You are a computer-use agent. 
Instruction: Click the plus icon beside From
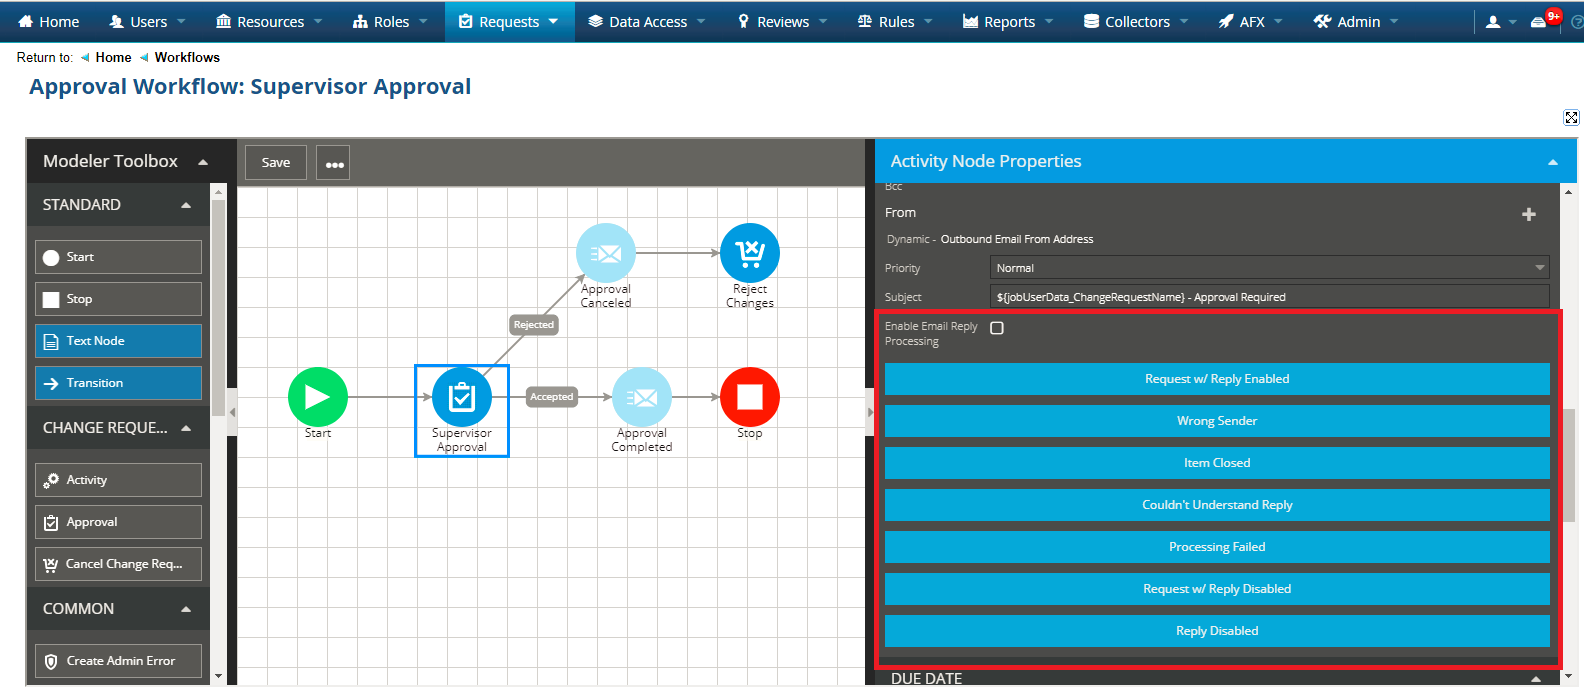coord(1528,214)
